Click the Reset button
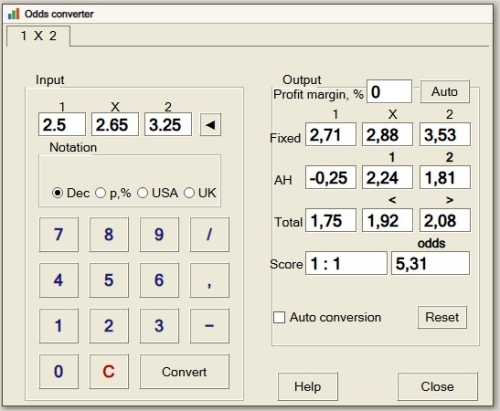The height and width of the screenshot is (411, 500). (442, 317)
